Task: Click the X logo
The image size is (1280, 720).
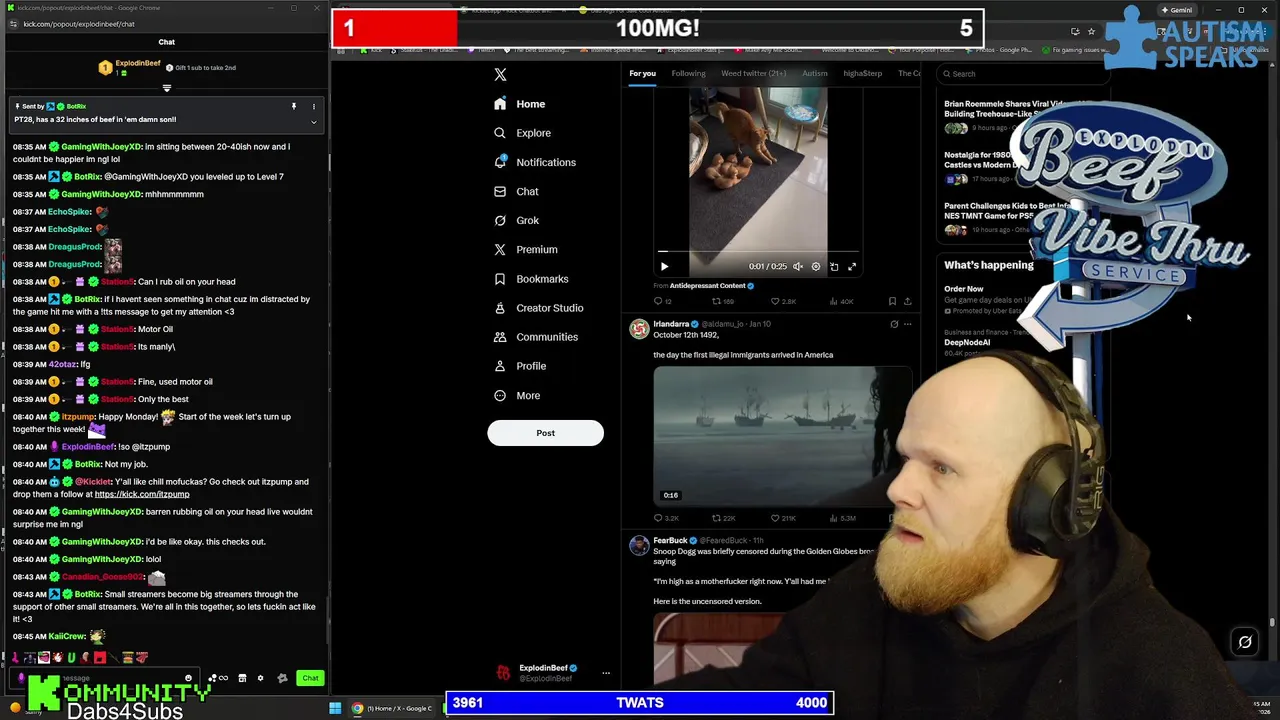Action: click(500, 74)
